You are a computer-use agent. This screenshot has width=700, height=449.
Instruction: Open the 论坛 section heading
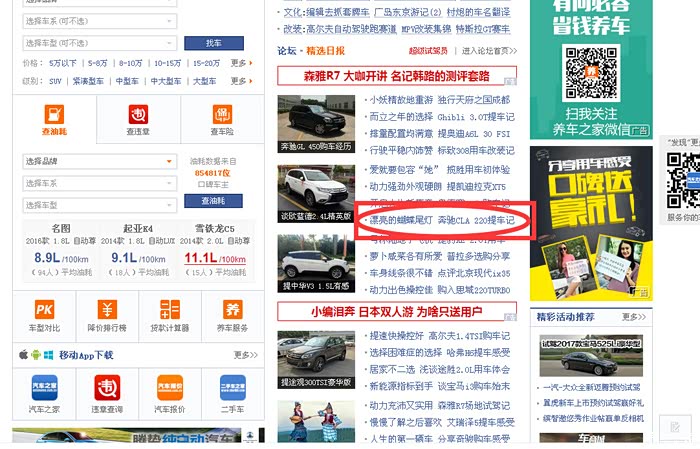[287, 51]
